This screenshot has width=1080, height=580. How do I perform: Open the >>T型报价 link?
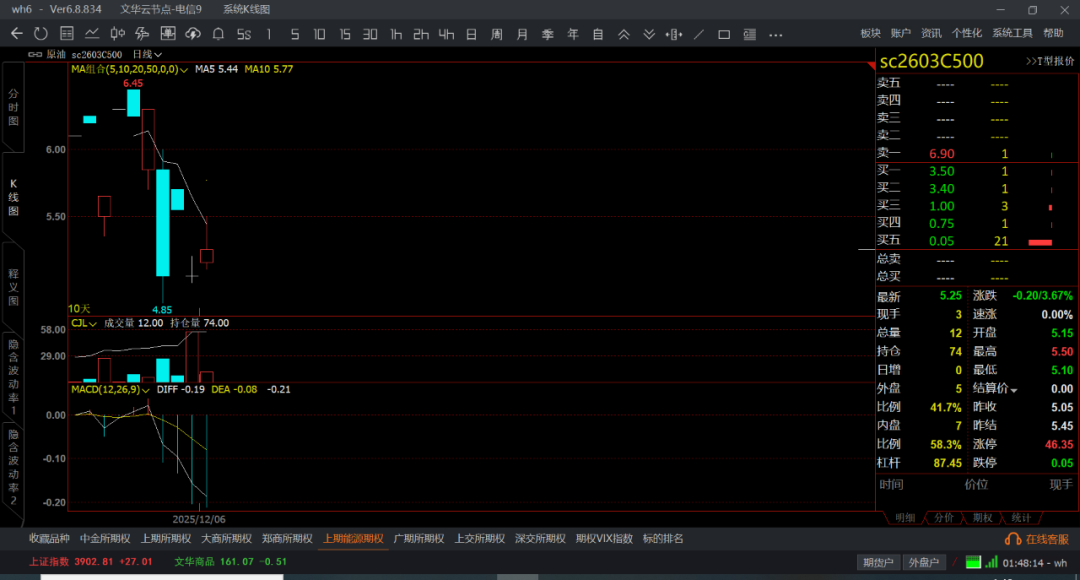tap(1050, 61)
